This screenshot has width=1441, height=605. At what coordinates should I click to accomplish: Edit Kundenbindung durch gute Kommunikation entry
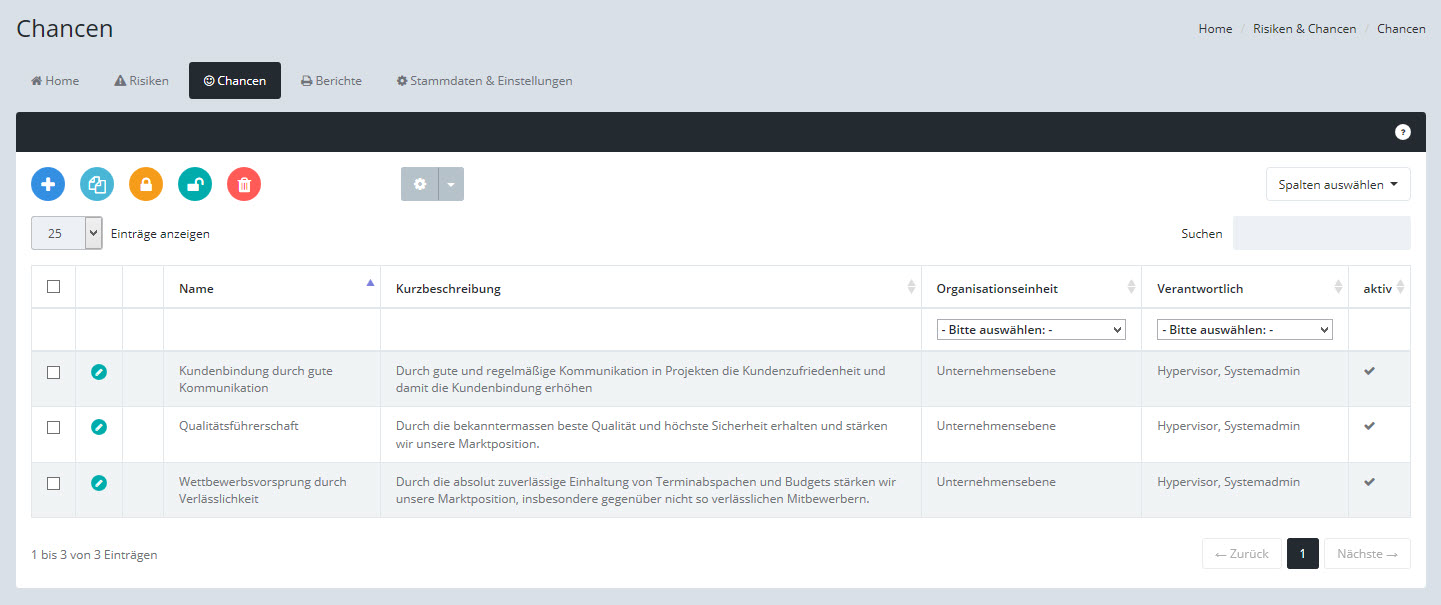pyautogui.click(x=99, y=372)
